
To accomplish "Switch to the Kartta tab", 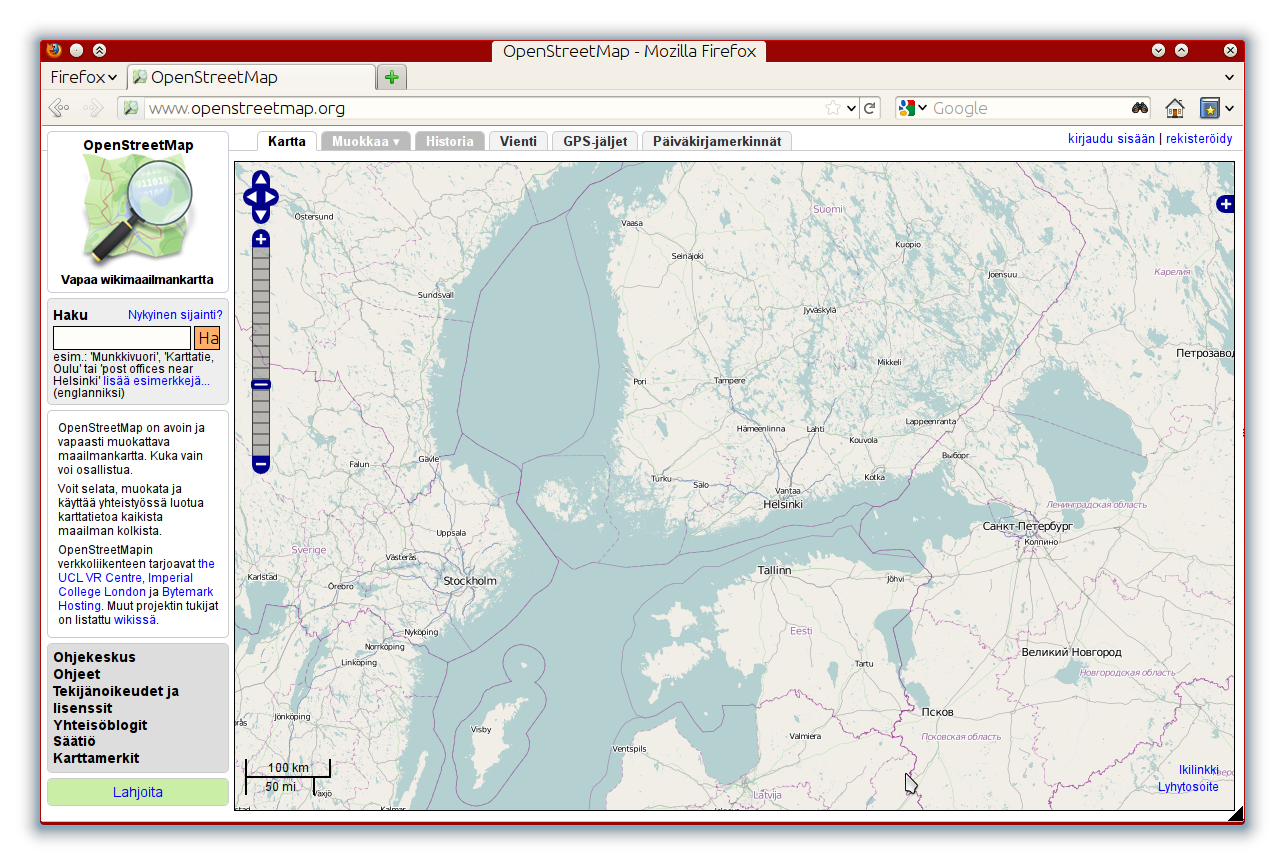I will 287,141.
